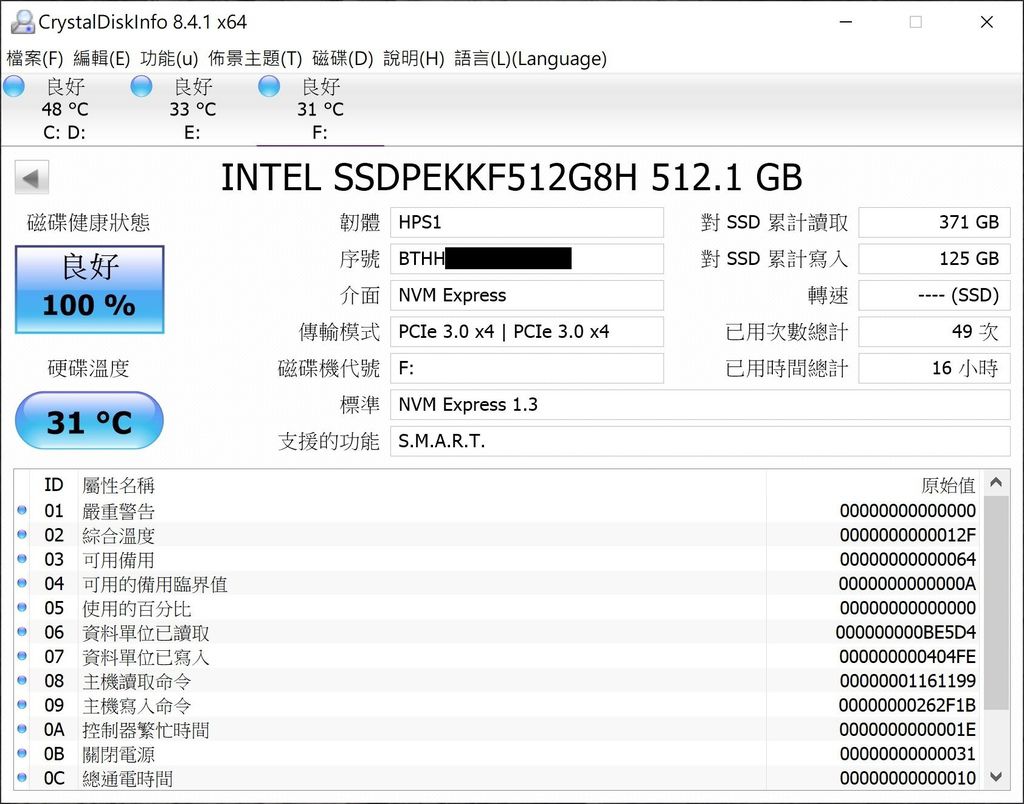This screenshot has height=804, width=1024.
Task: Click drive E: blue health status icon
Action: [x=140, y=87]
